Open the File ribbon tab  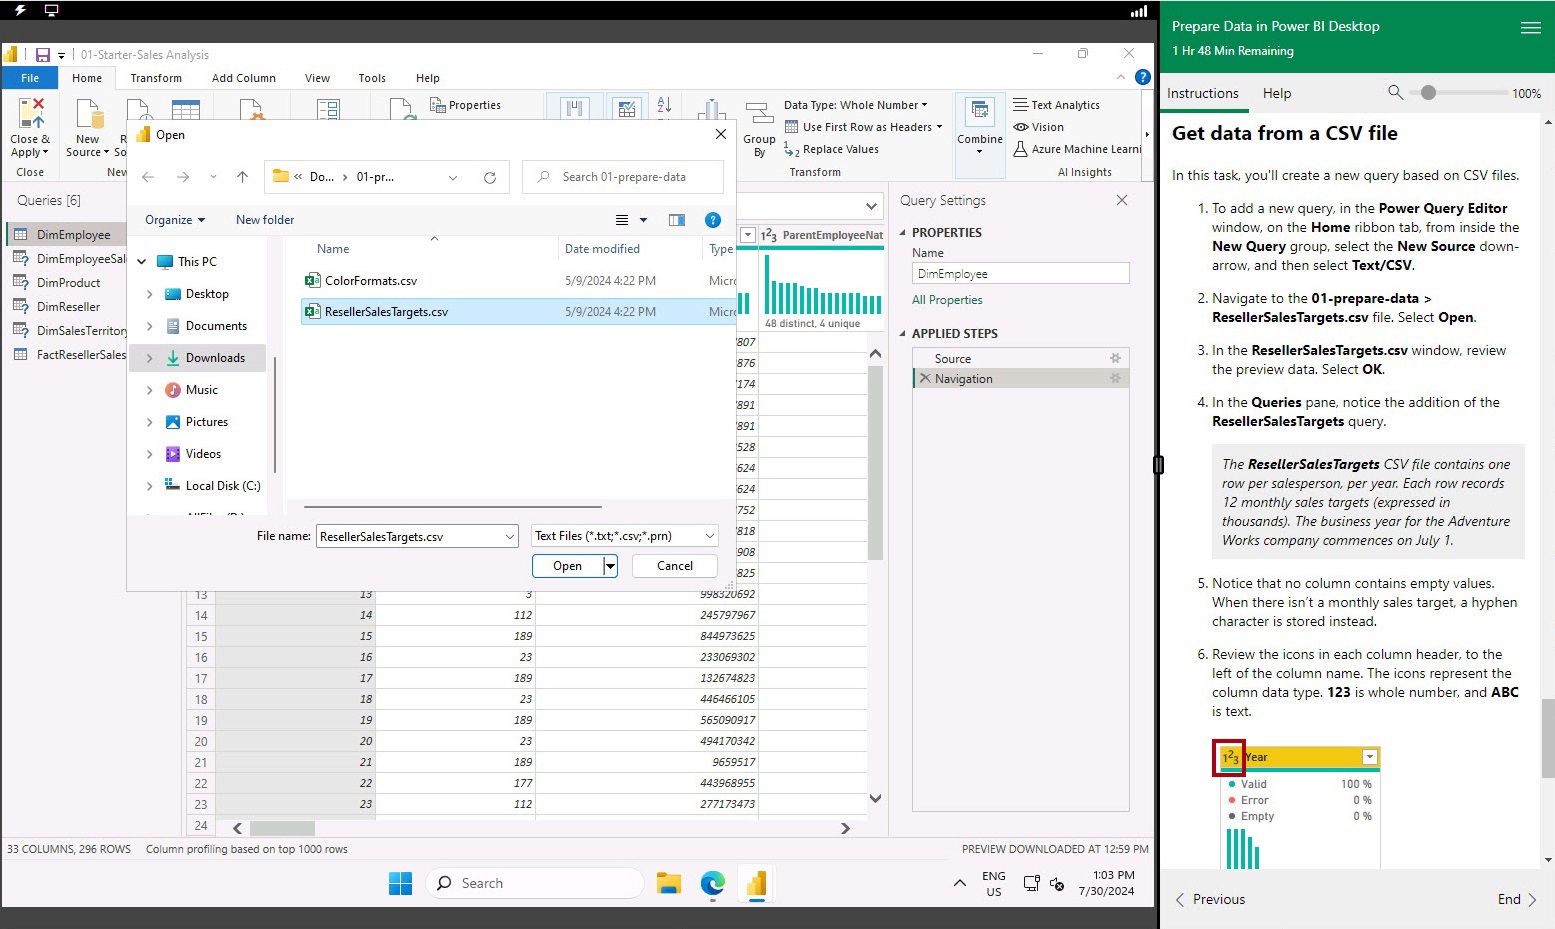(x=30, y=78)
